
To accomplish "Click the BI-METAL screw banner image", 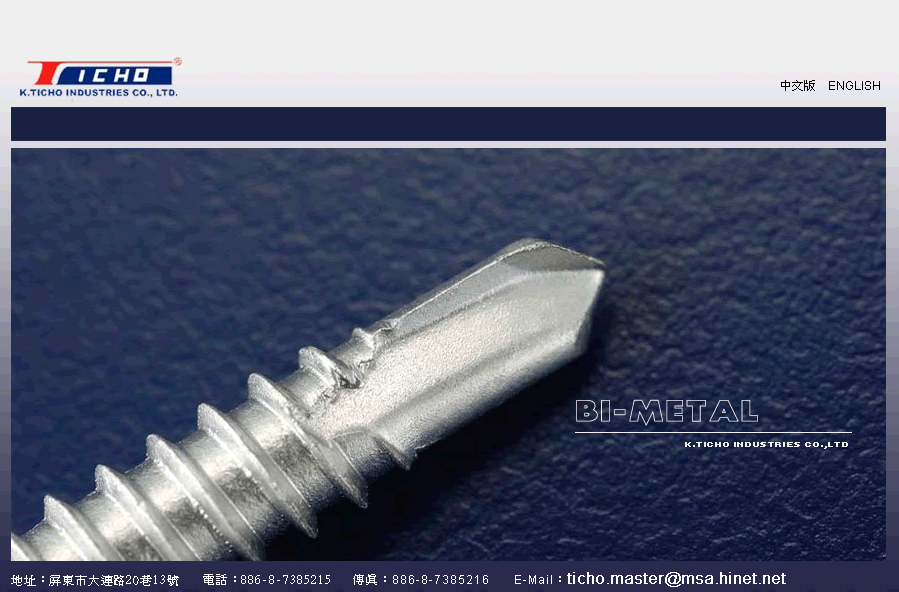I will coord(448,354).
